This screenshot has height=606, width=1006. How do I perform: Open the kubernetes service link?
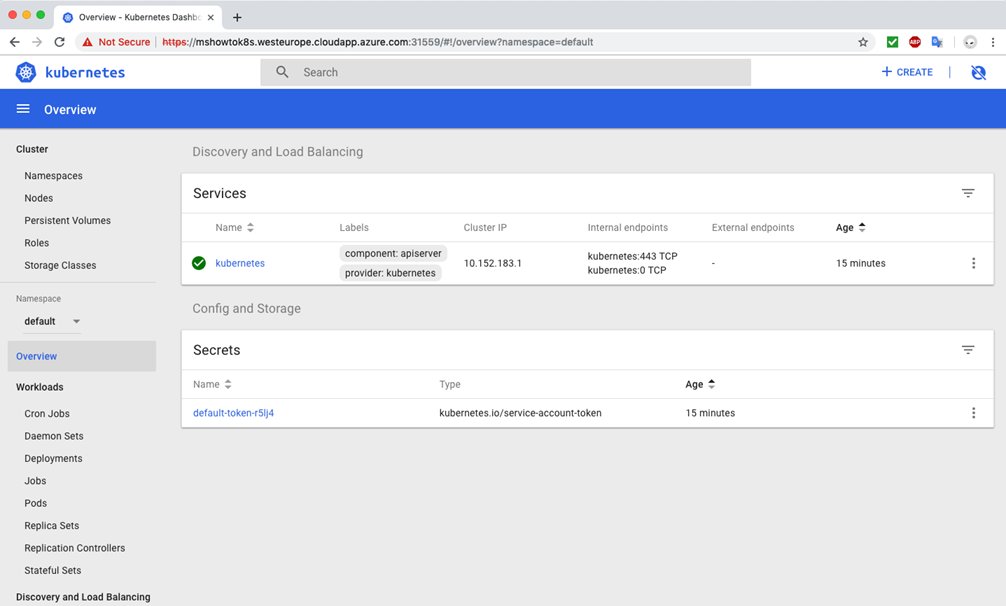240,263
